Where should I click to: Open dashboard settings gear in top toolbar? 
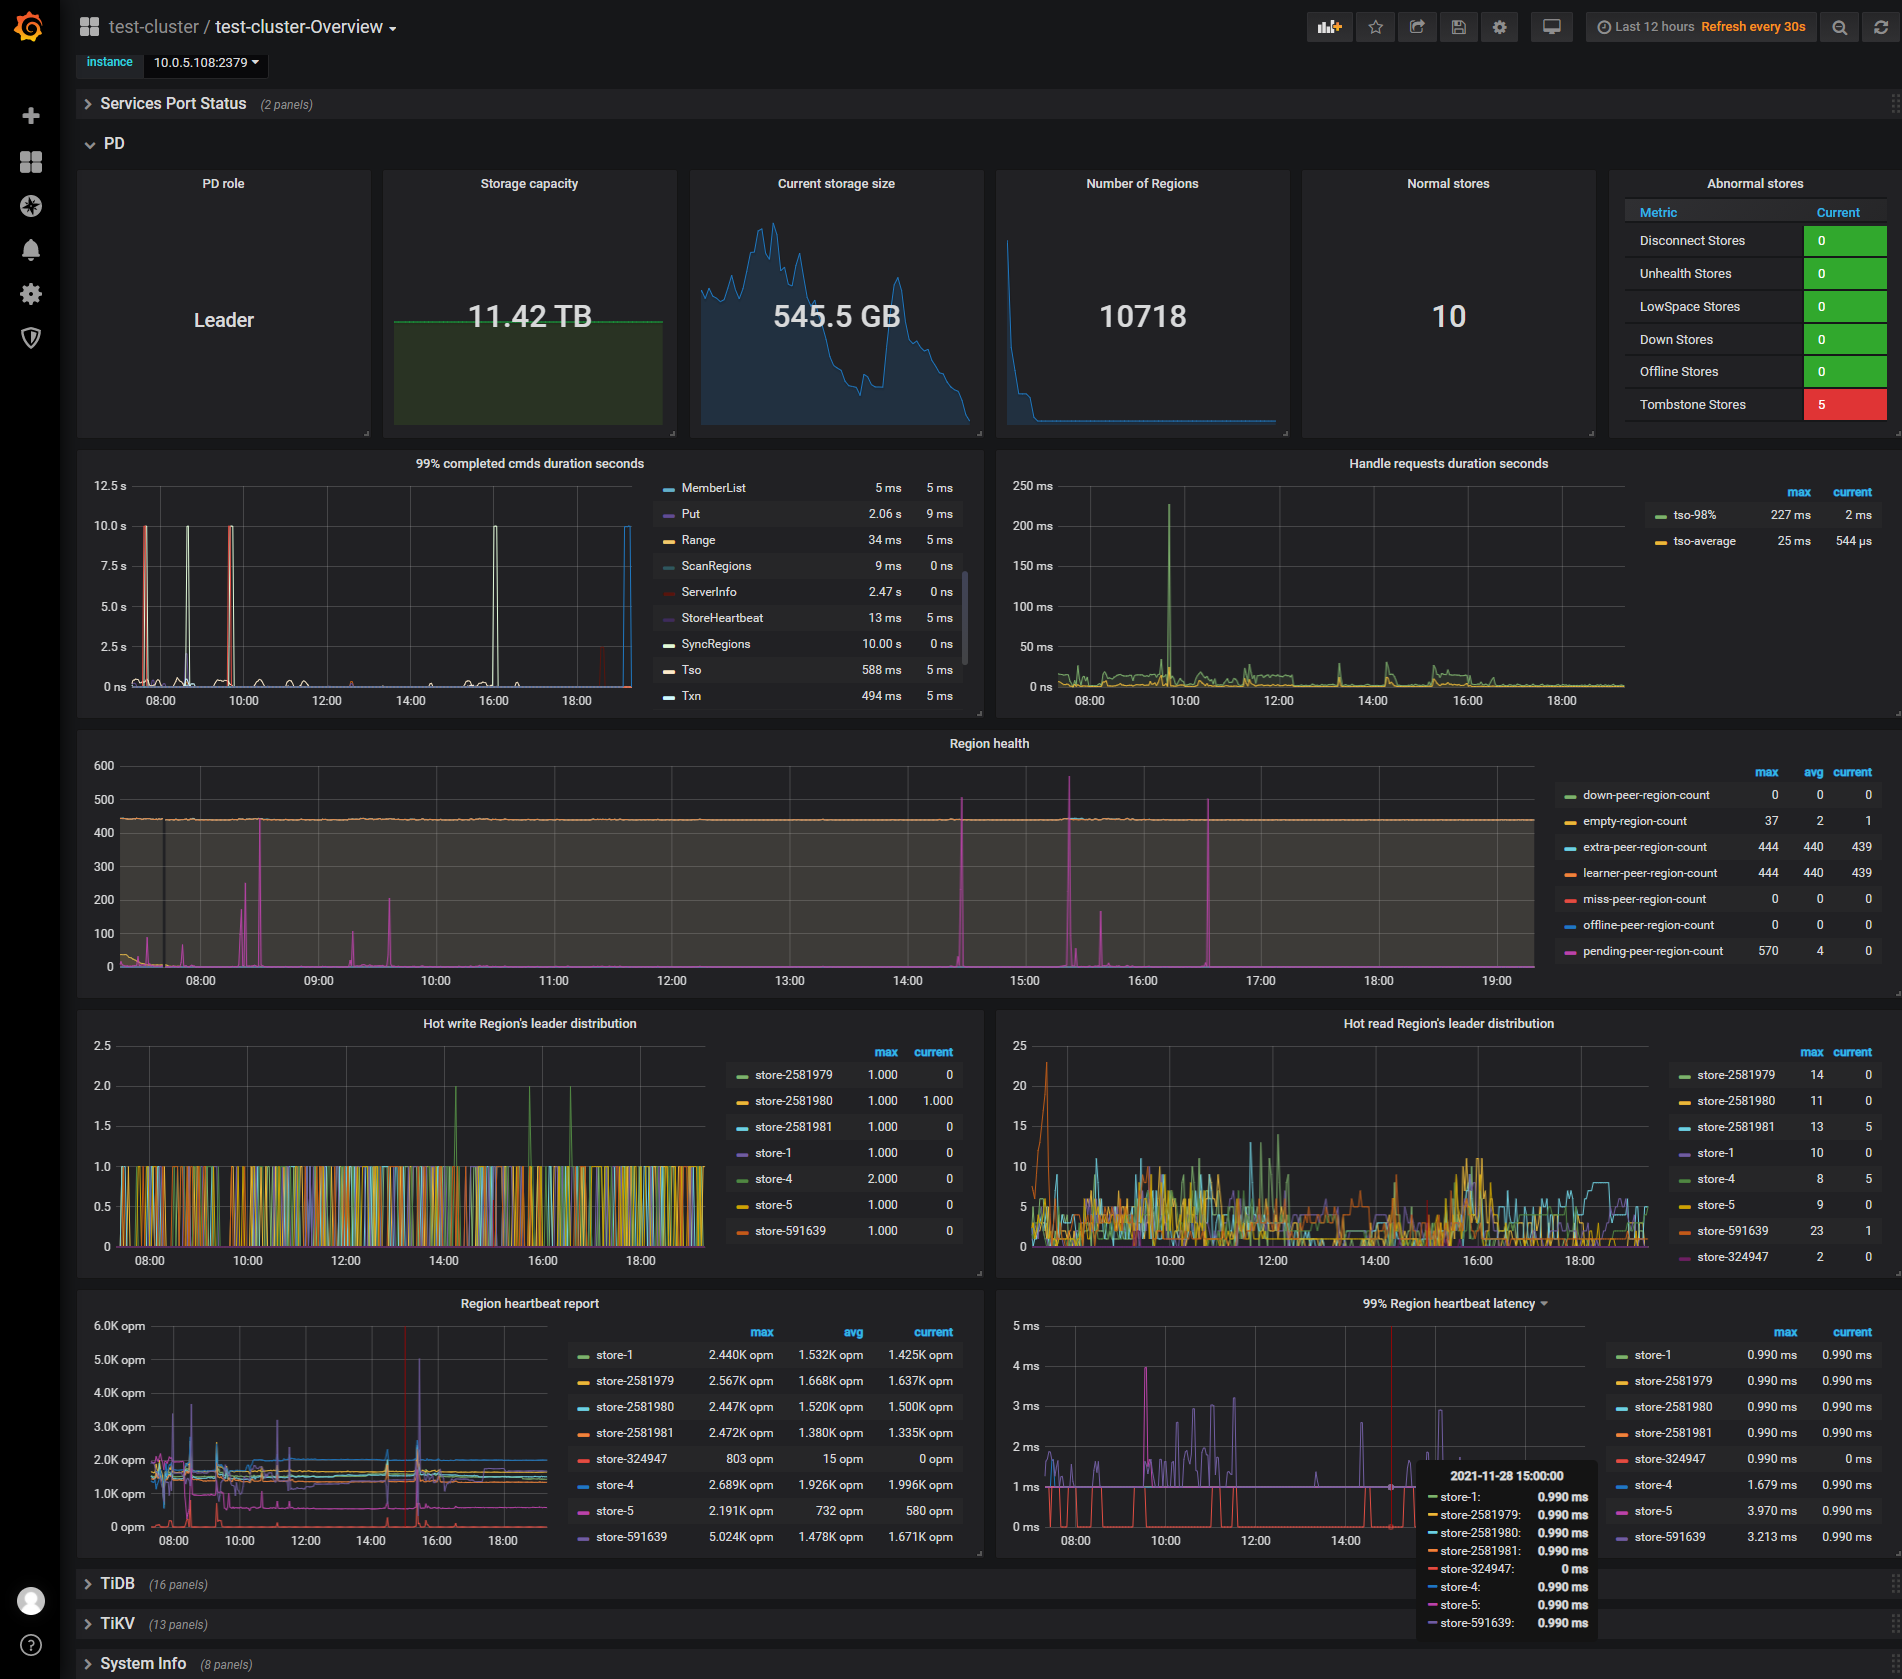coord(1500,27)
